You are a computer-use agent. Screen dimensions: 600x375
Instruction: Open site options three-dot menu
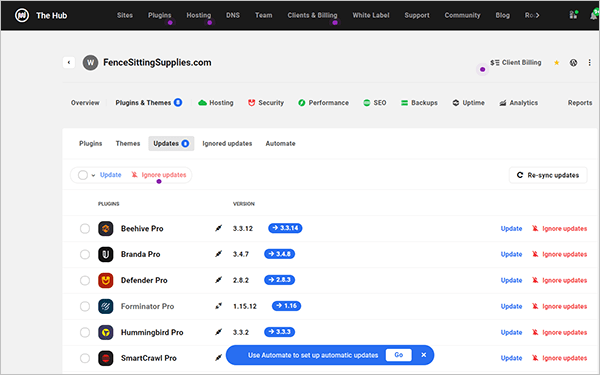[589, 63]
